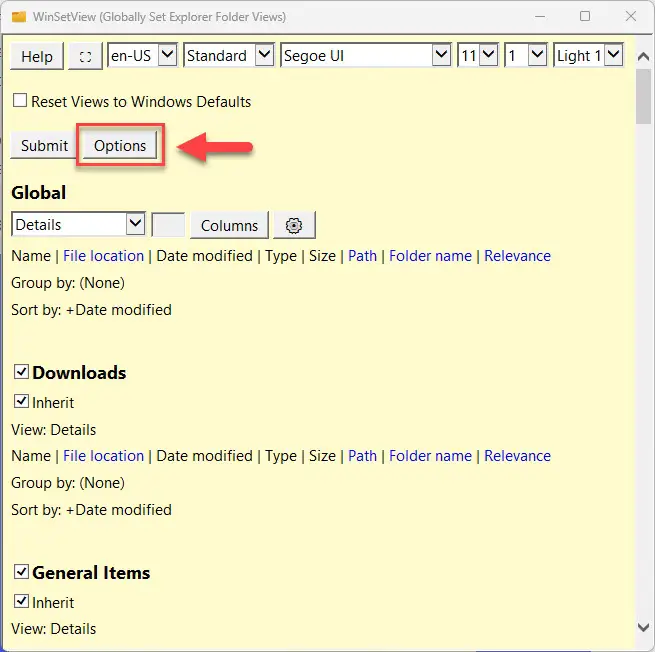Uncheck the General Items checkbox
Viewport: 655px width, 652px height.
coord(21,571)
